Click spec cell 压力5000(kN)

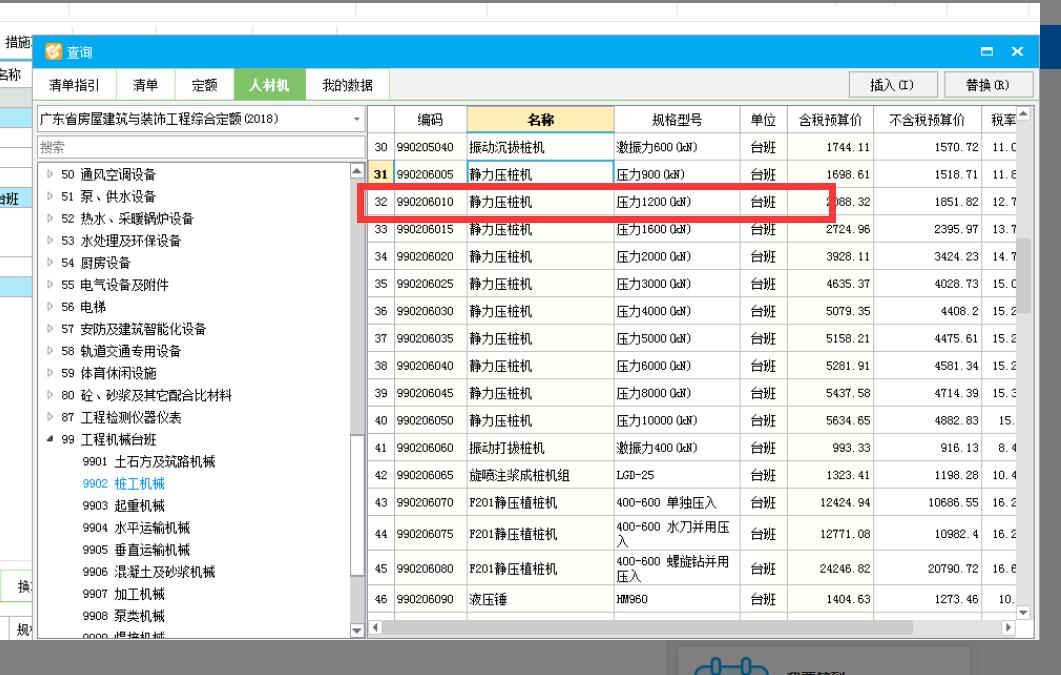coord(677,338)
